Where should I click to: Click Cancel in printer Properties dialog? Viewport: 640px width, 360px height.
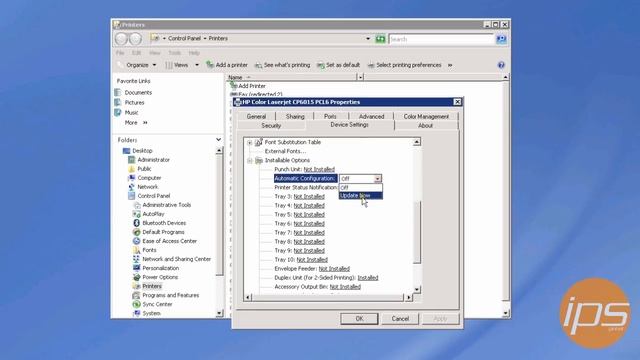(x=400, y=319)
